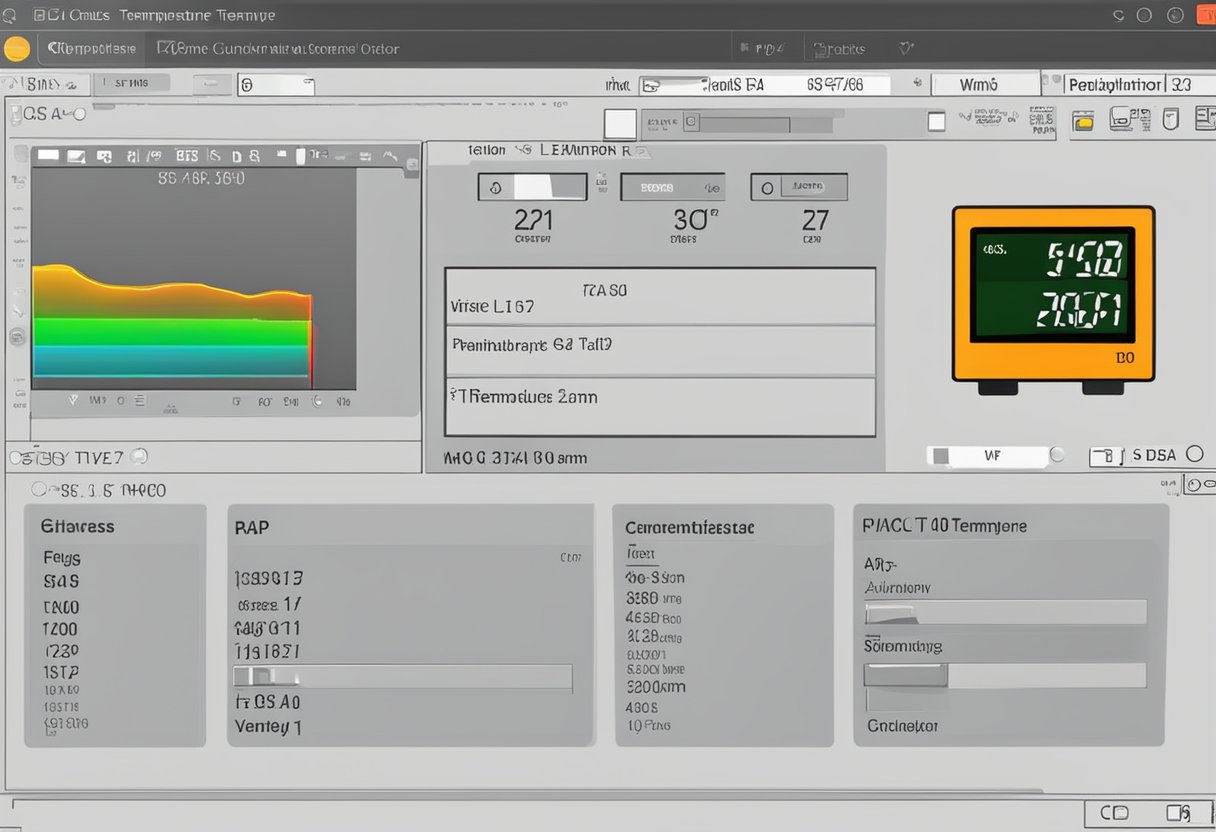
Task: Click the Sòremidyg slider bar in PIACC panel
Action: (x=1004, y=676)
